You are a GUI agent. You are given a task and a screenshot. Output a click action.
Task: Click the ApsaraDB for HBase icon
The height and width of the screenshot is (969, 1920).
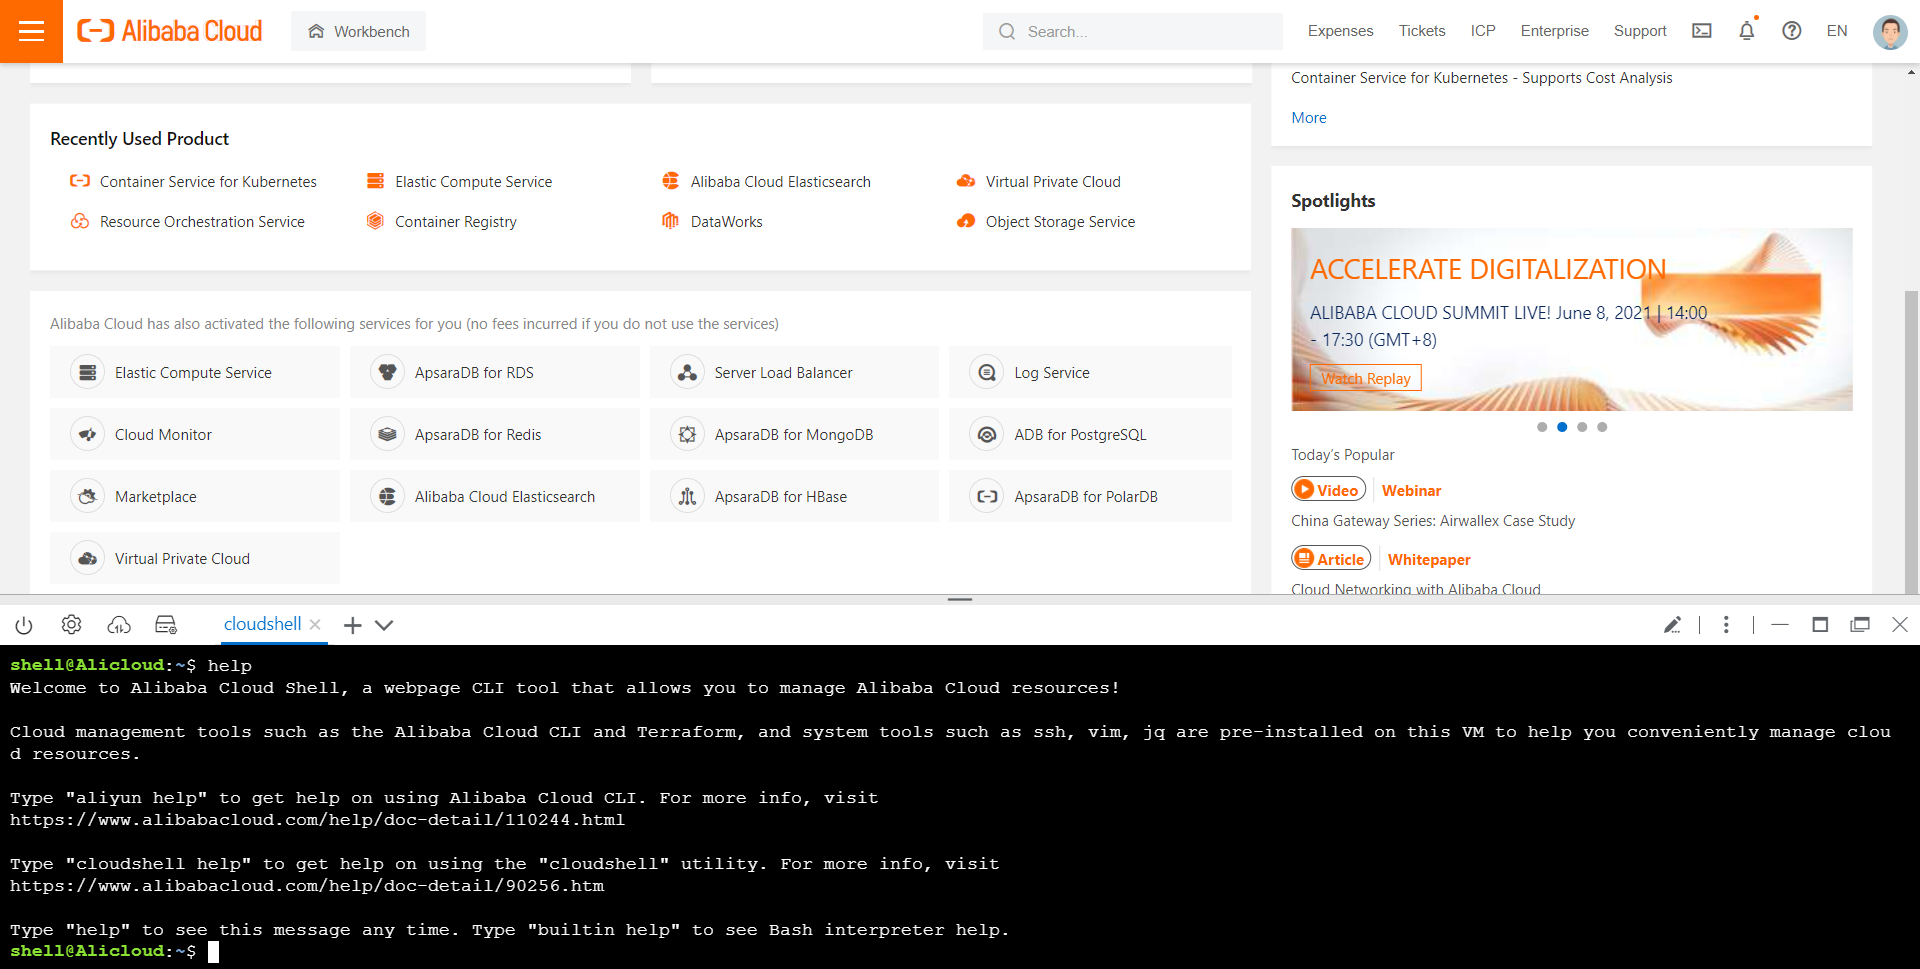[x=688, y=497]
